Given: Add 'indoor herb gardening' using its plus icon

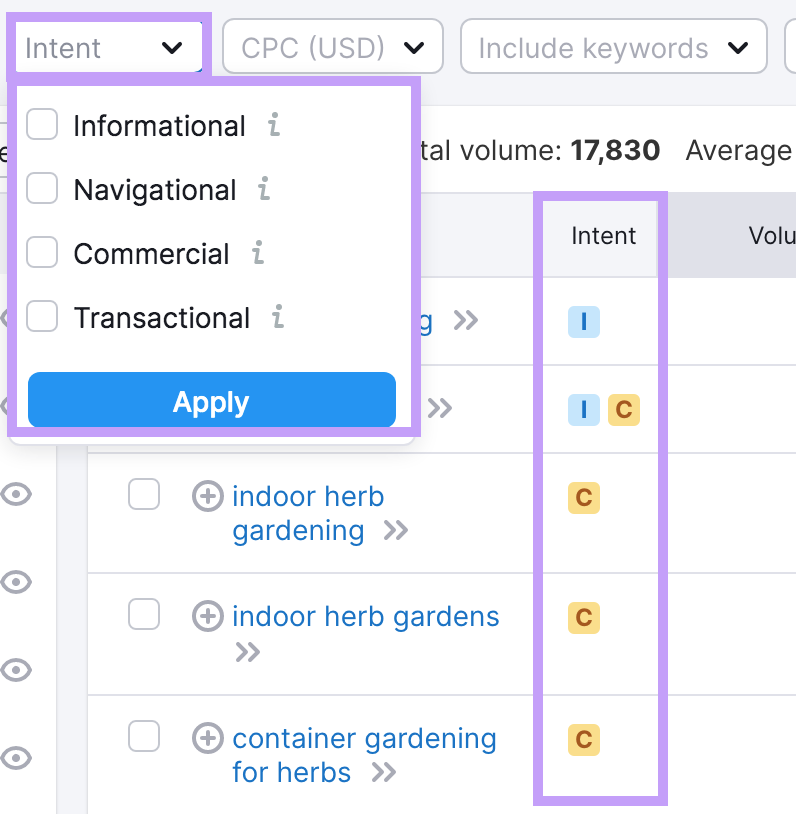Looking at the screenshot, I should click(x=207, y=494).
